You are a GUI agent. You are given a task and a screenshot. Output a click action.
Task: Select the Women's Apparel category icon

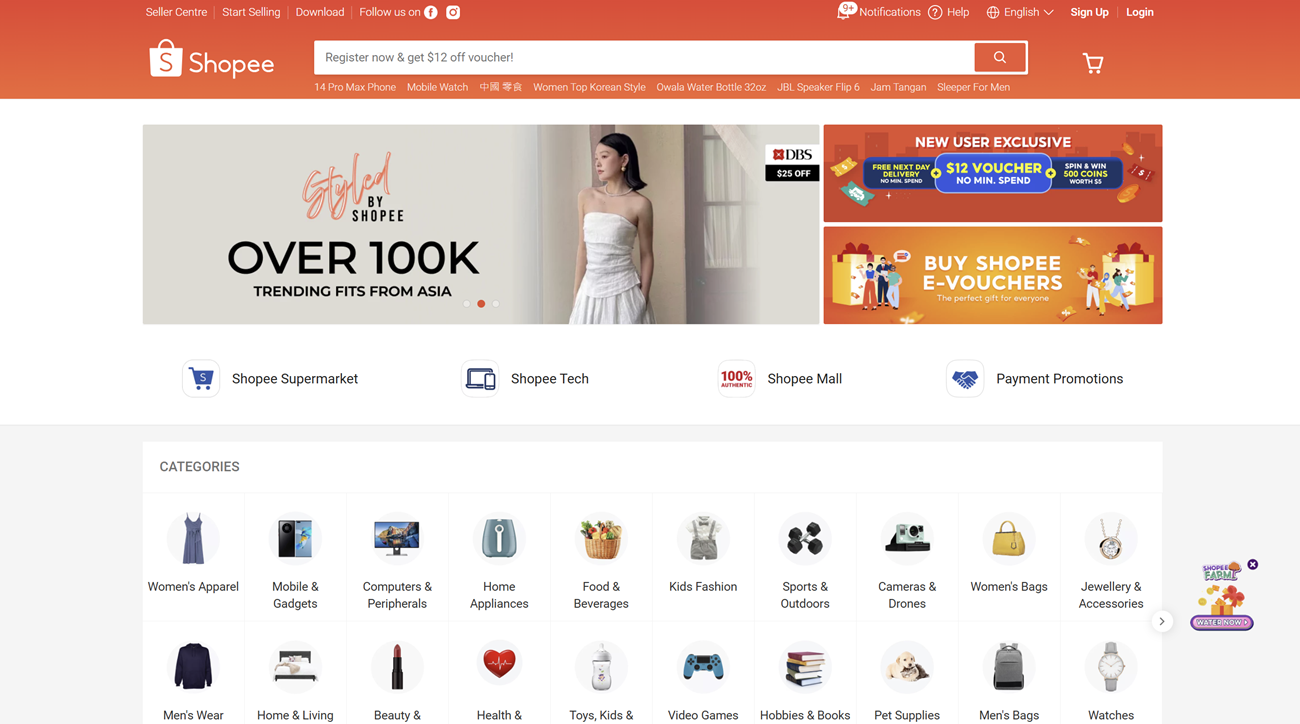tap(193, 539)
